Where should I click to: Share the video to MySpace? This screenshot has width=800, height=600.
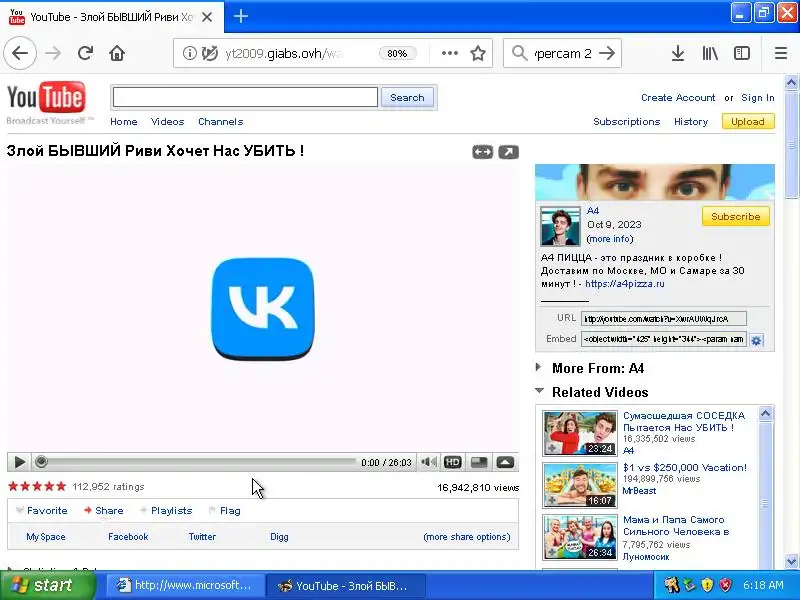coord(45,537)
